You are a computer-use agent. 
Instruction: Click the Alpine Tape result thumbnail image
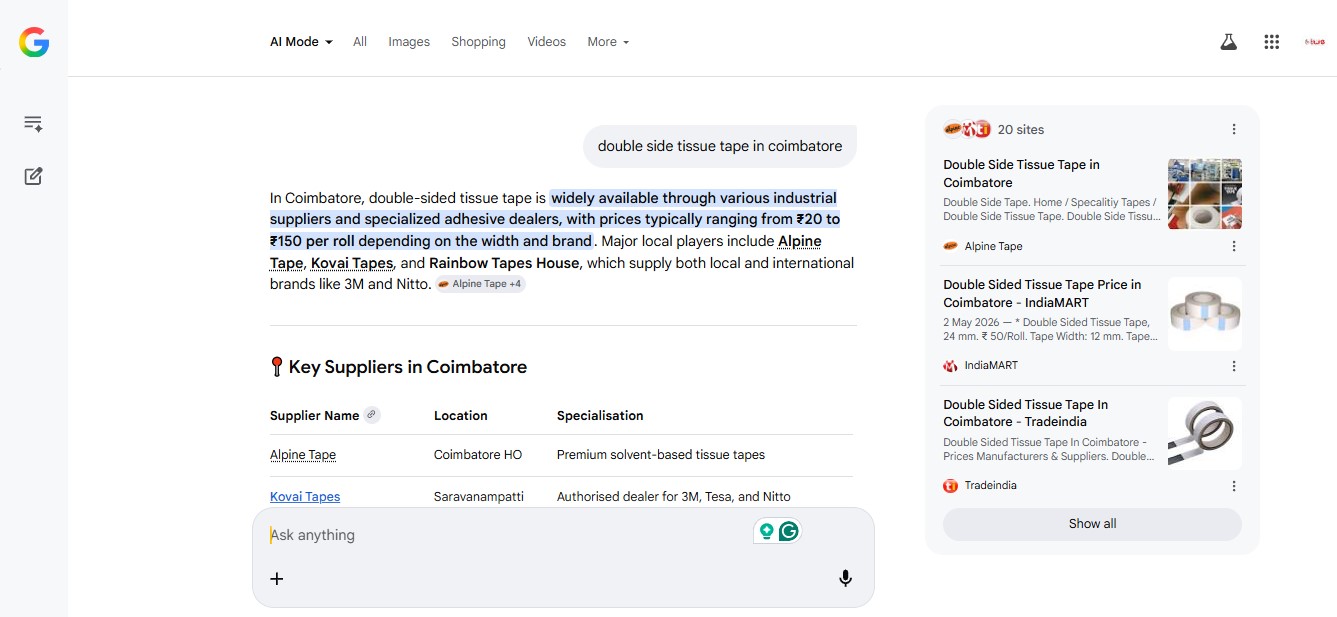point(1205,193)
